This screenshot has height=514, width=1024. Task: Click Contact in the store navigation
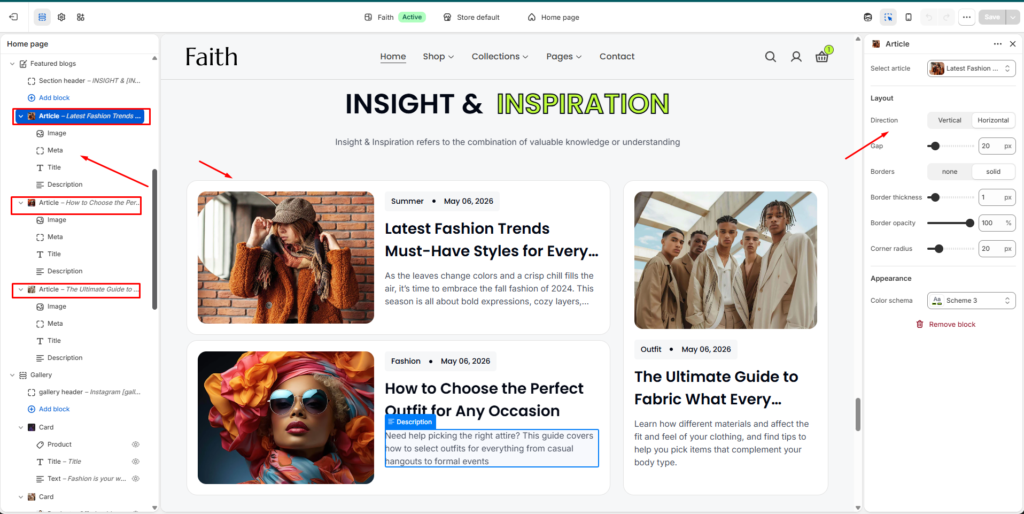pos(616,57)
